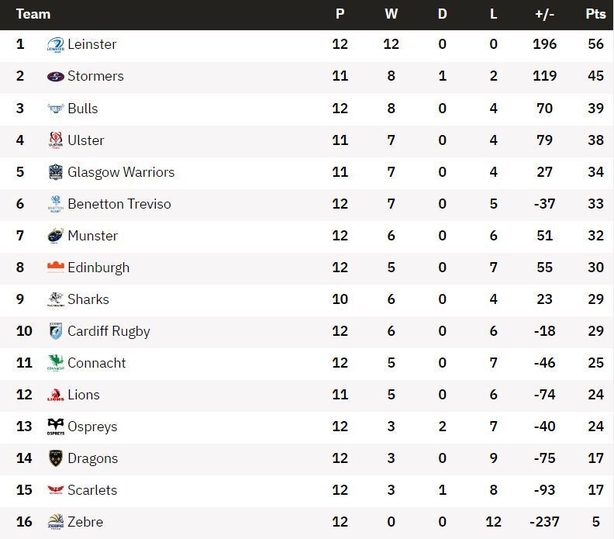Sort table by Pts column header
Screen dimensions: 614x539
click(x=596, y=14)
